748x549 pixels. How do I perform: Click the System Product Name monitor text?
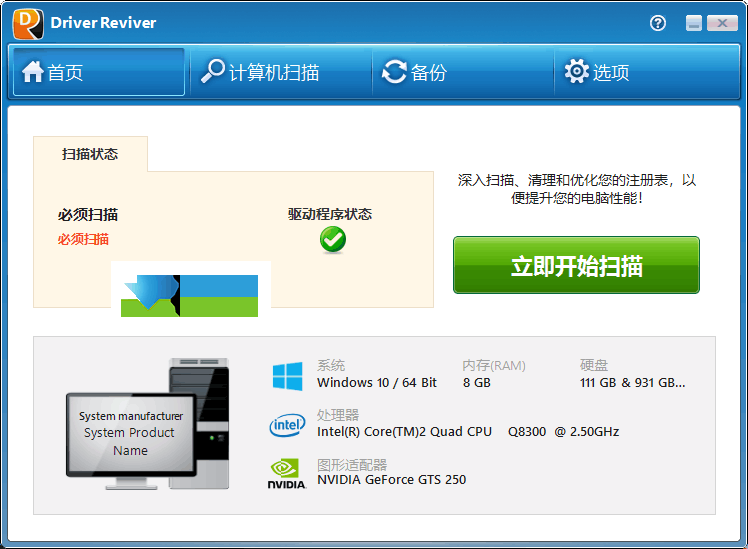[130, 441]
